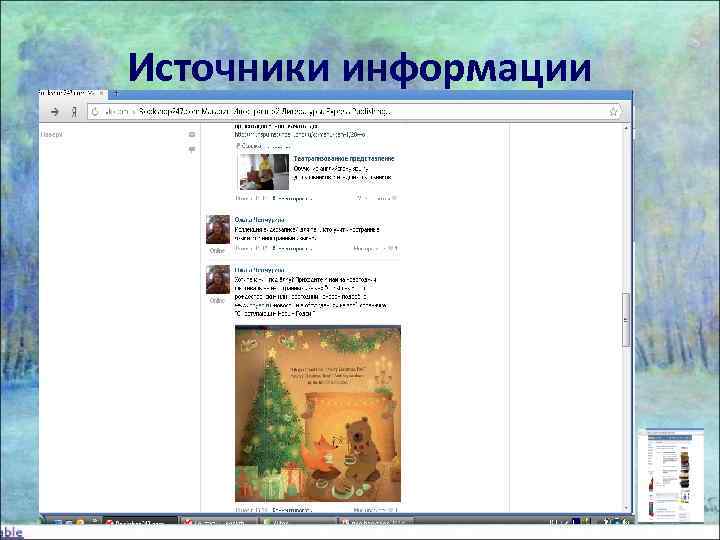Switch to Bookshop247 taskbar button
This screenshot has width=720, height=540.
[x=139, y=522]
